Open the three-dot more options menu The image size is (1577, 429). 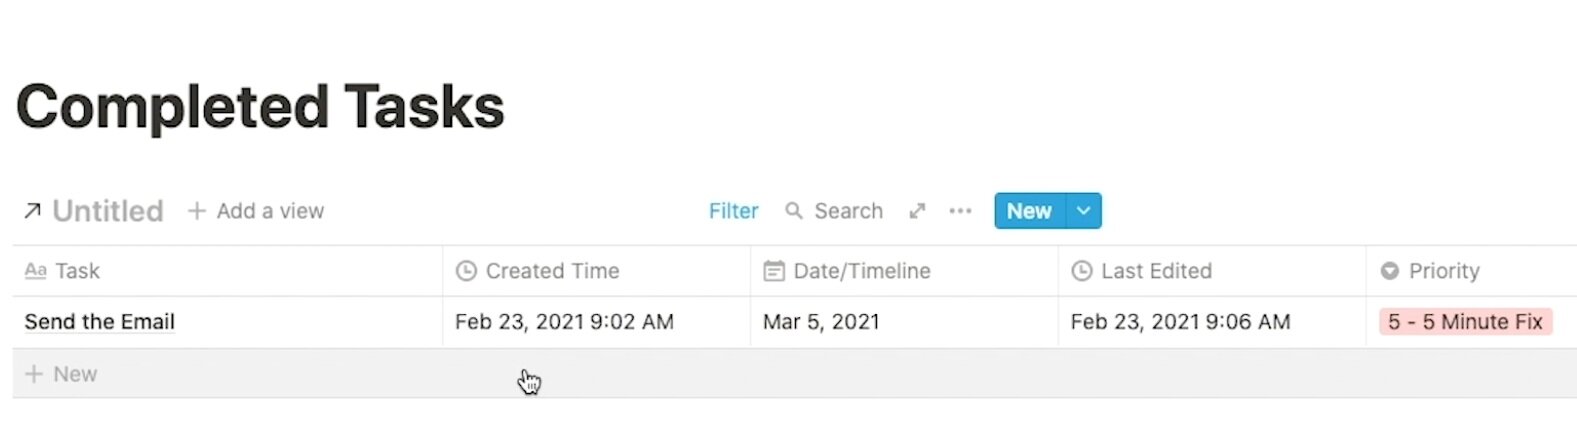[960, 211]
